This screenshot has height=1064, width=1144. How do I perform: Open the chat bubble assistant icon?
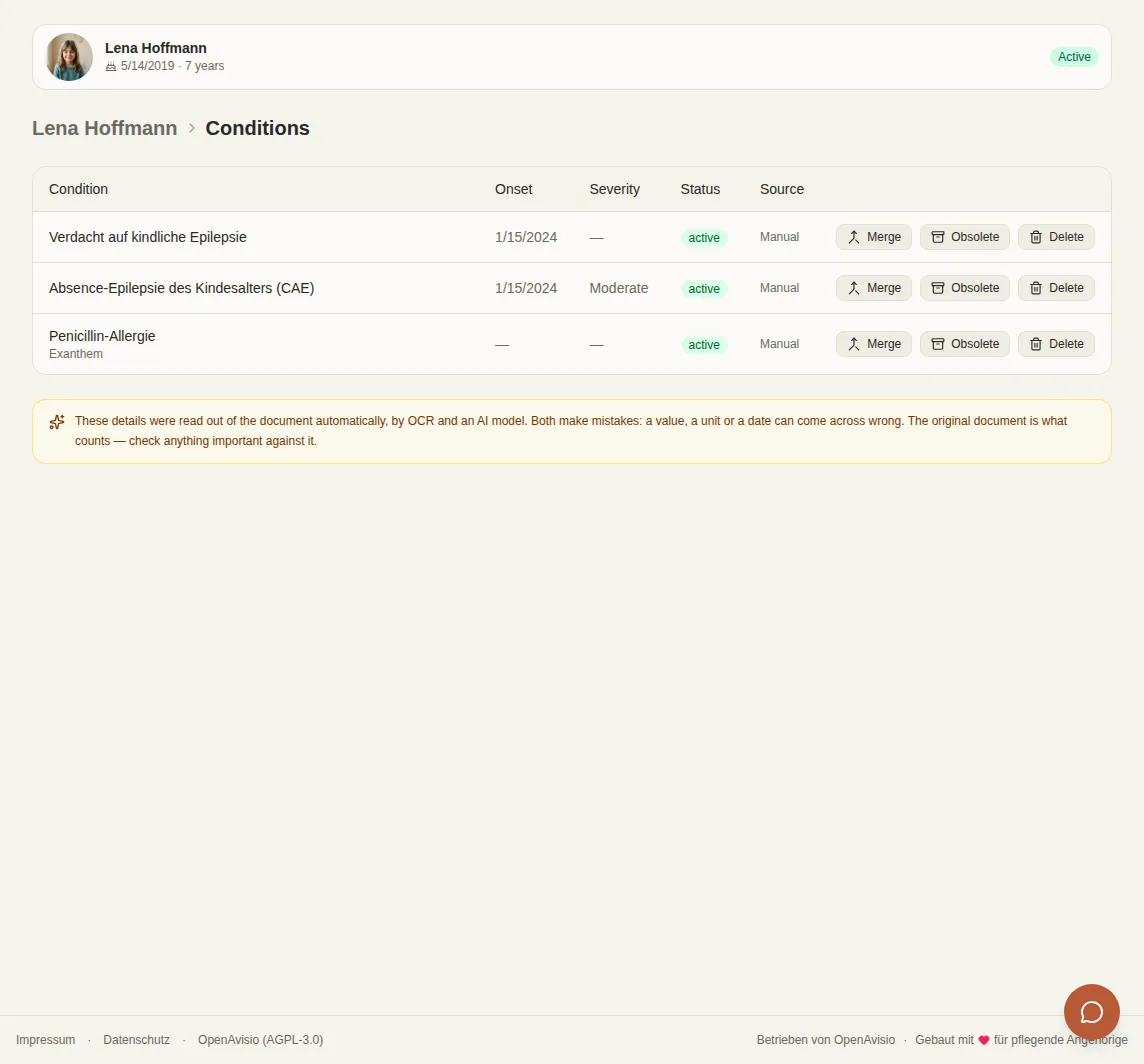click(1091, 1012)
